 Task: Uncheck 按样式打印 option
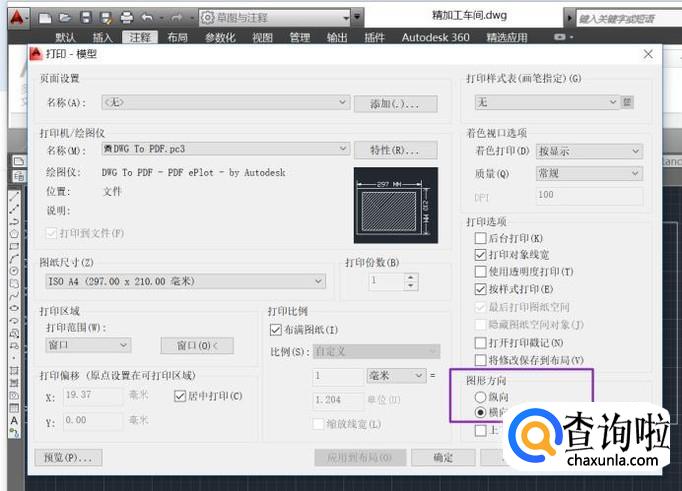(480, 289)
